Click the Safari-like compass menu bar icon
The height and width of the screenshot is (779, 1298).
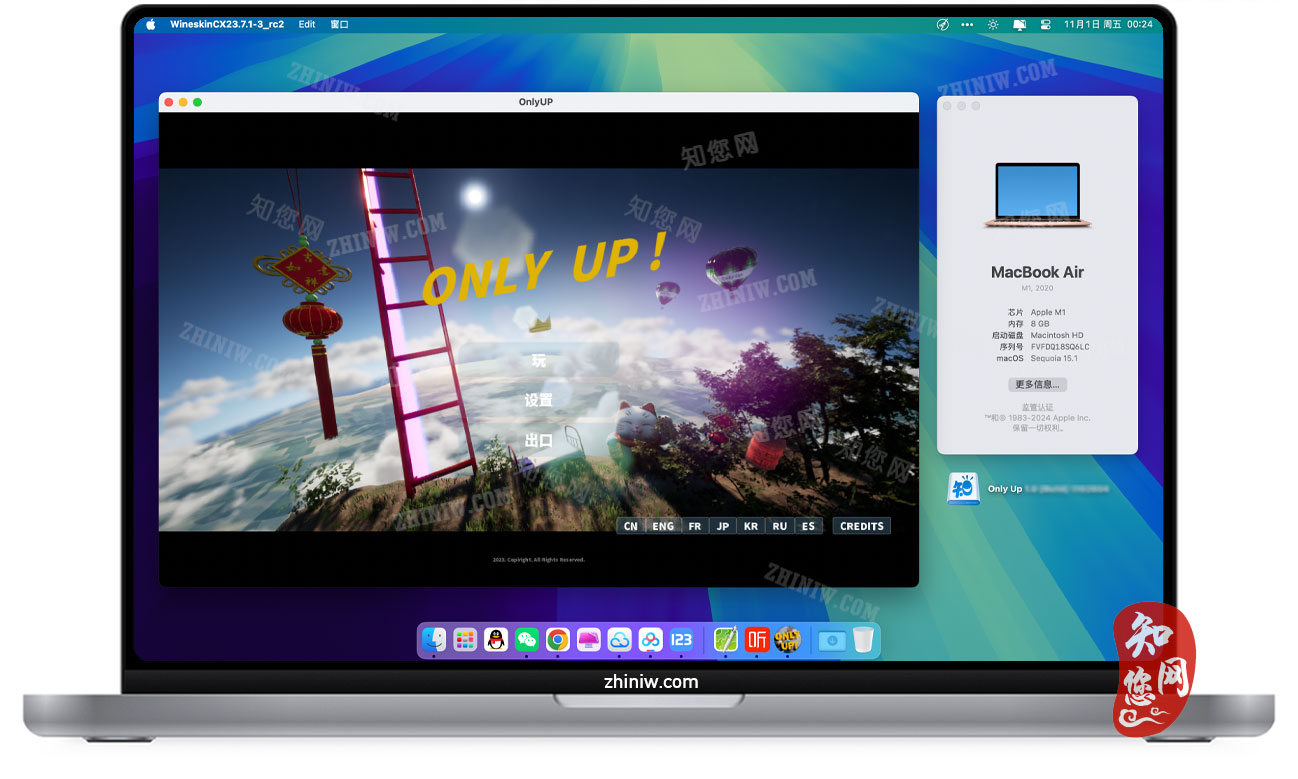[942, 24]
